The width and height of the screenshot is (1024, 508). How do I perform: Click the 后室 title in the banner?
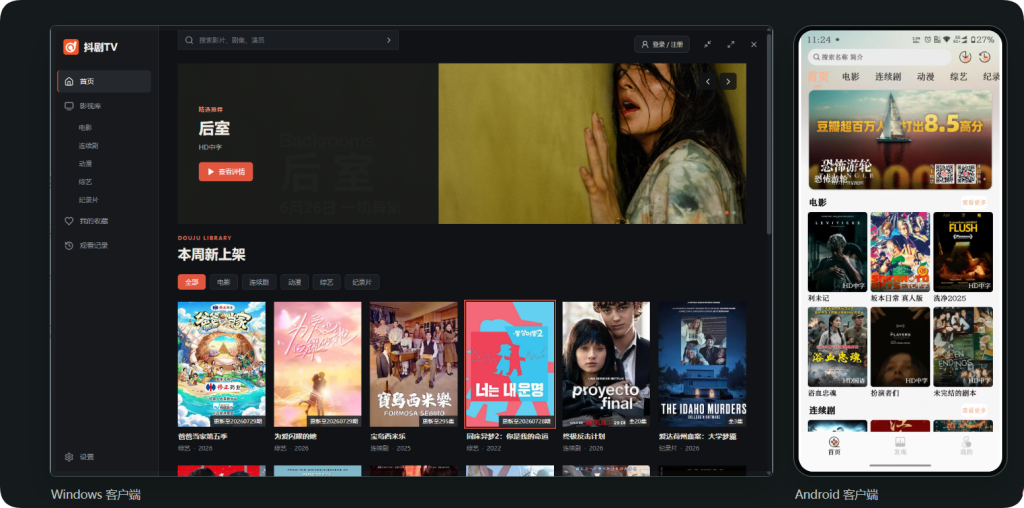pyautogui.click(x=214, y=129)
